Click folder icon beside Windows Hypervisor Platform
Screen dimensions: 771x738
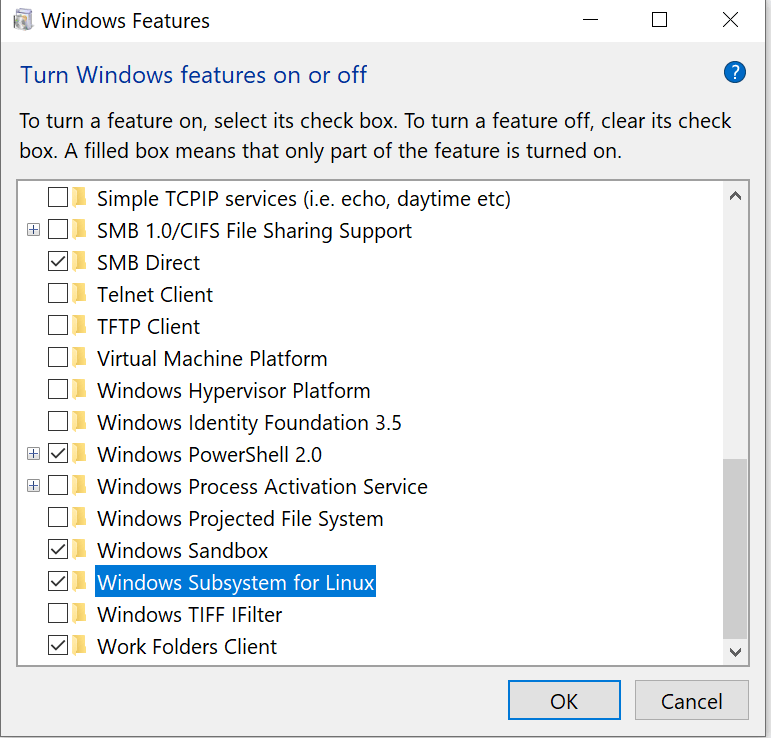click(x=79, y=390)
